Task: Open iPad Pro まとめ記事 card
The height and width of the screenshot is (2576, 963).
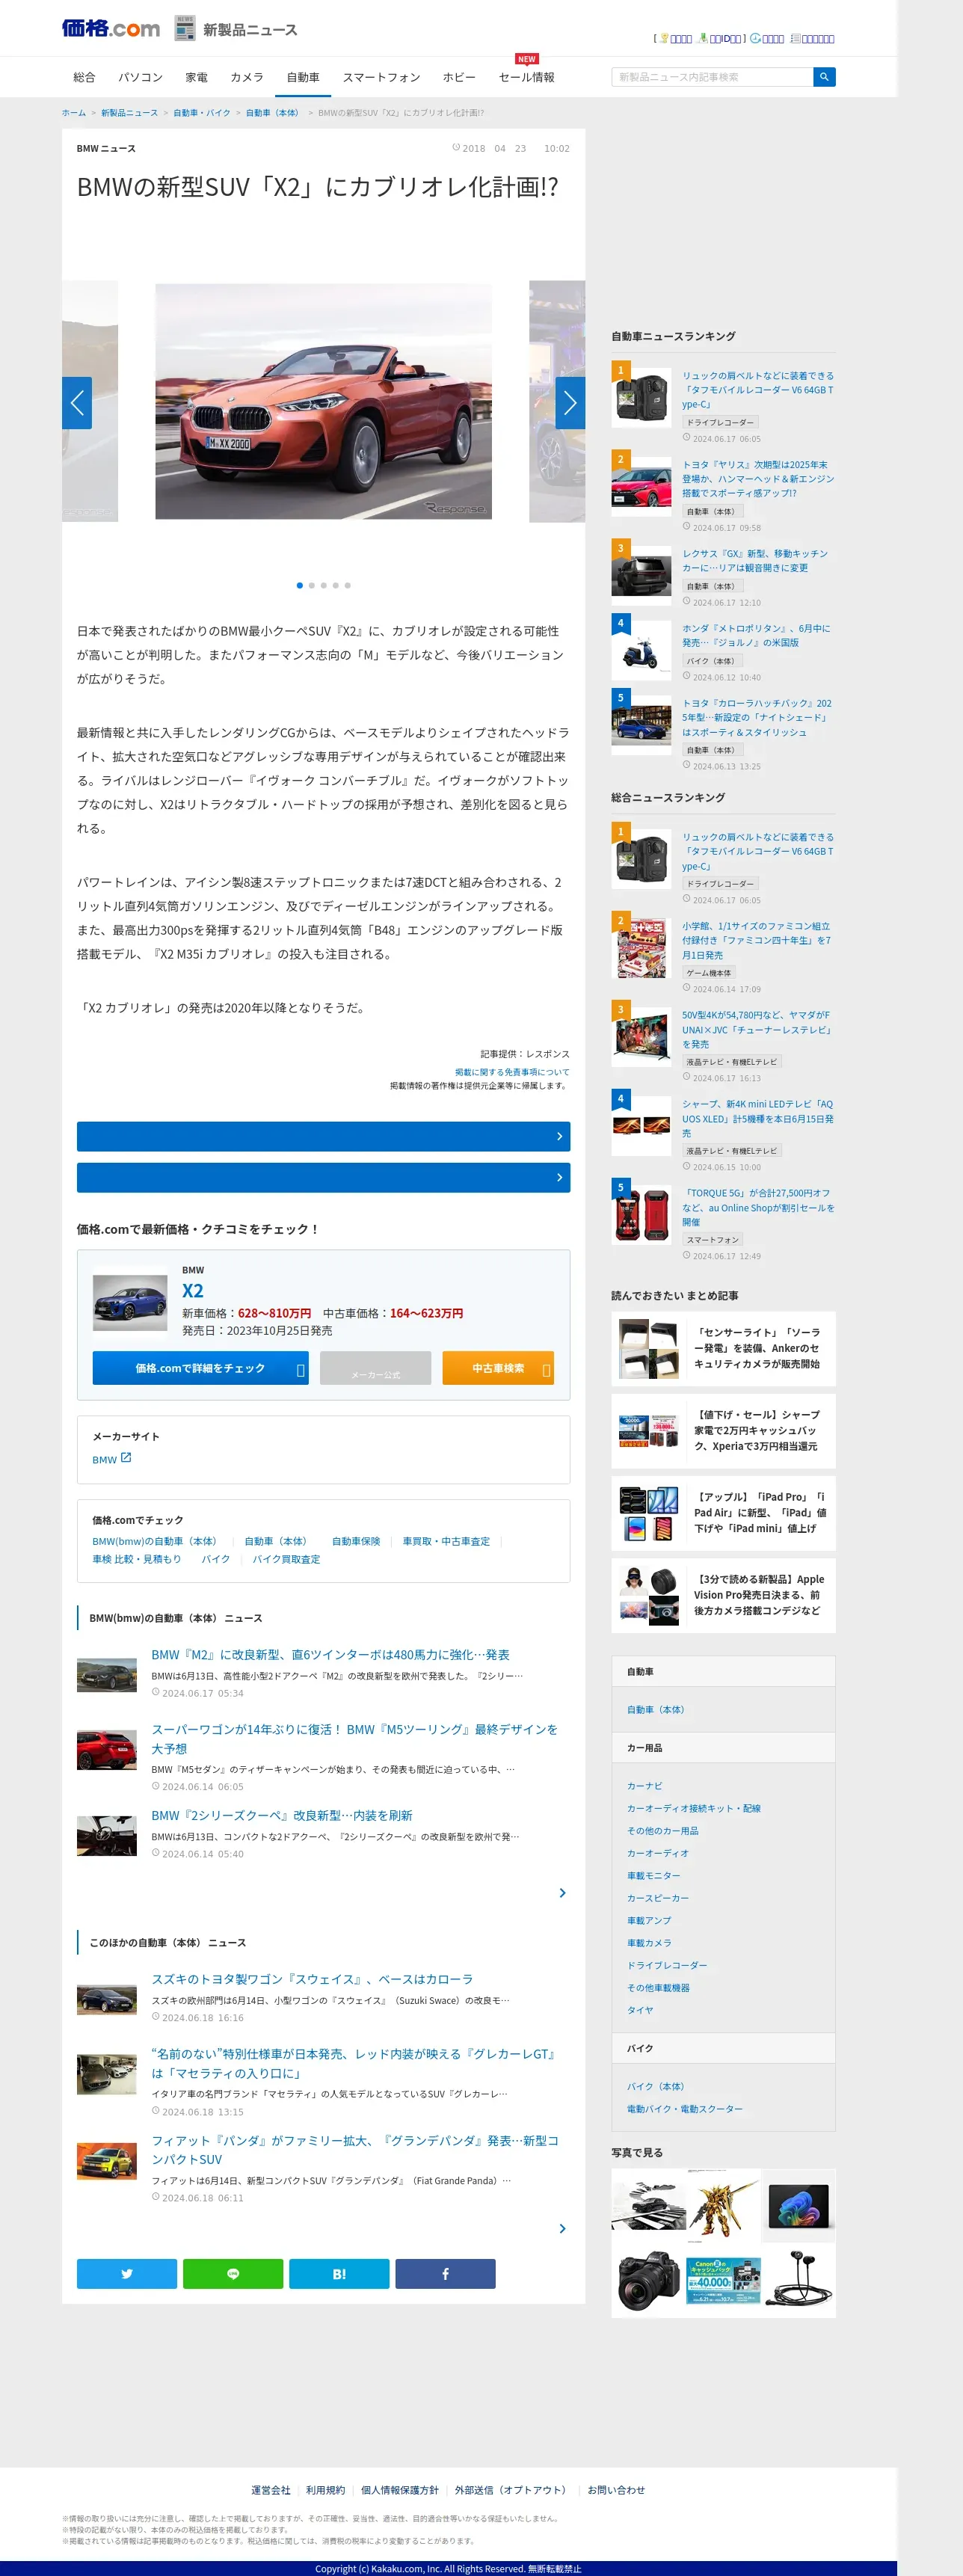Action: (723, 1513)
